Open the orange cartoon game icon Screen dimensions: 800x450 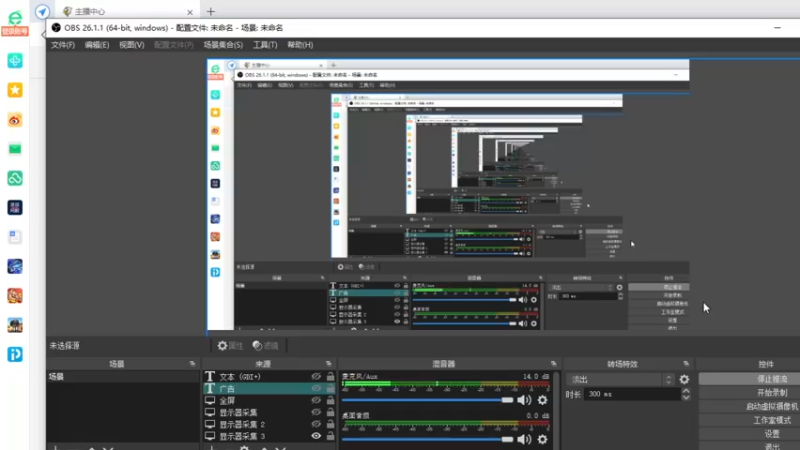(15, 295)
